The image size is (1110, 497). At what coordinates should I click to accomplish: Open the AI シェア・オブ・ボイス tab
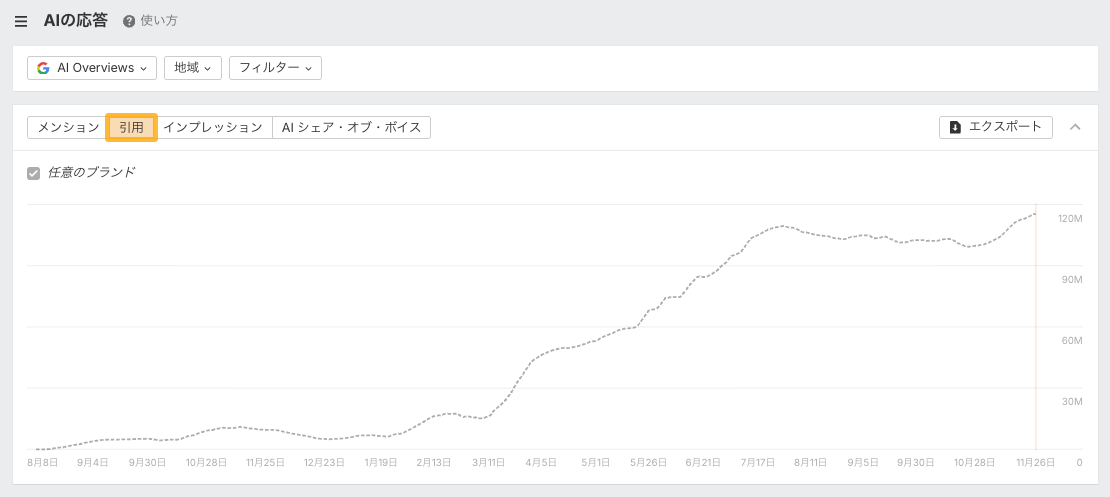tap(351, 128)
